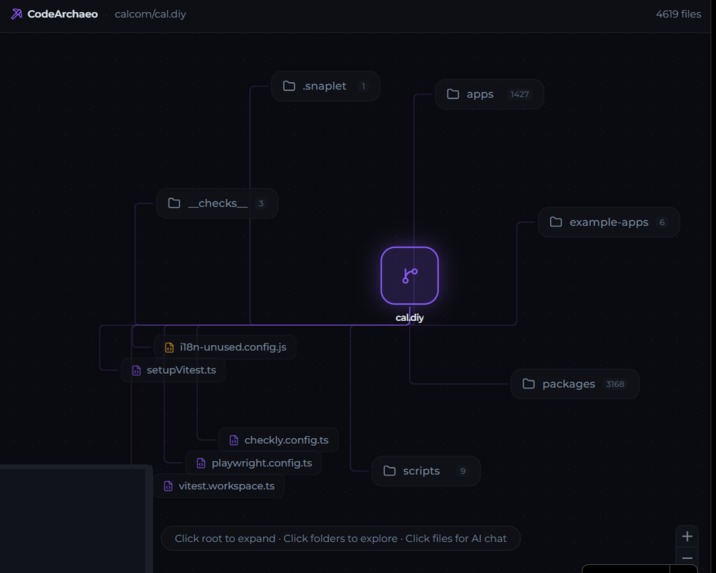The height and width of the screenshot is (573, 716).
Task: Click the example-apps folder icon
Action: pyautogui.click(x=556, y=222)
